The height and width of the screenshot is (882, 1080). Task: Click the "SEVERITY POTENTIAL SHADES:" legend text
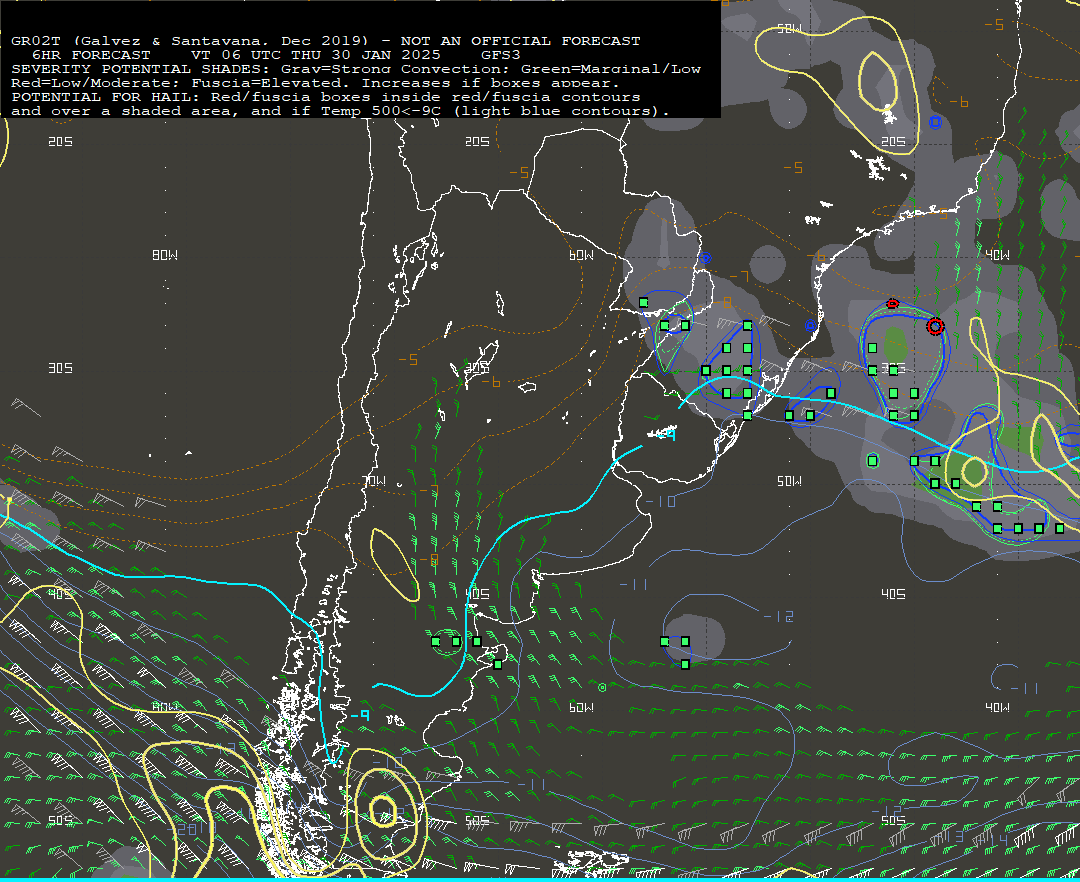[141, 69]
